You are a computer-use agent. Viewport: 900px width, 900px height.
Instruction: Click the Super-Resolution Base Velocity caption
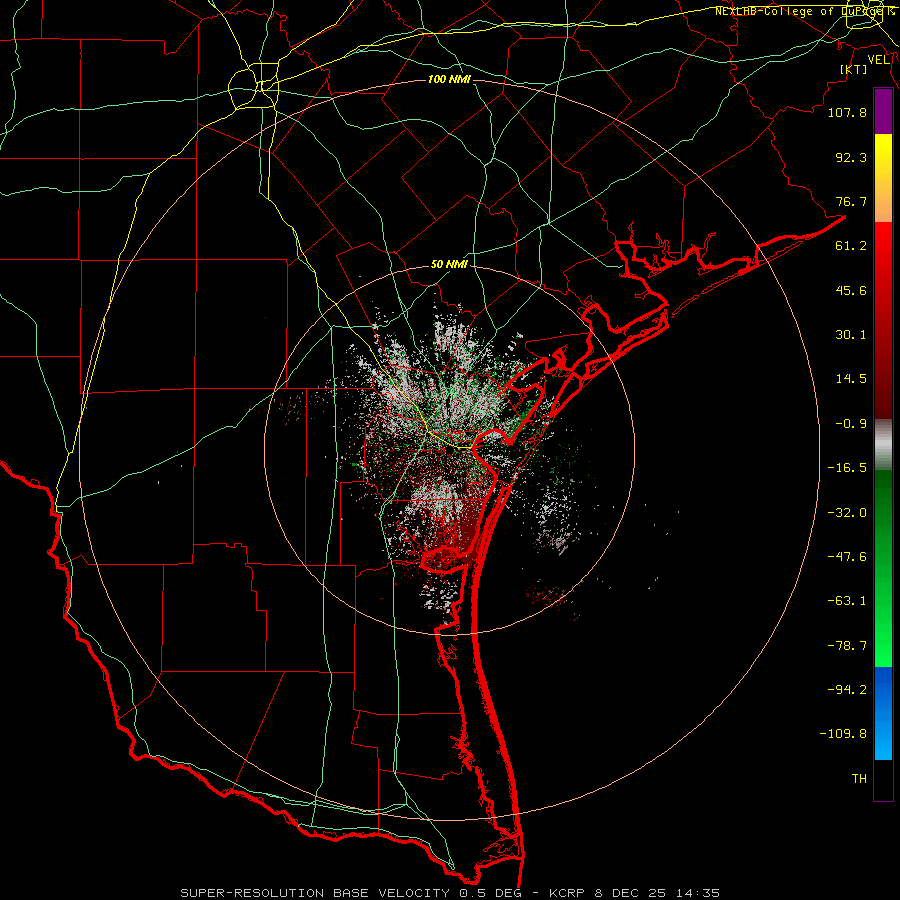[449, 893]
